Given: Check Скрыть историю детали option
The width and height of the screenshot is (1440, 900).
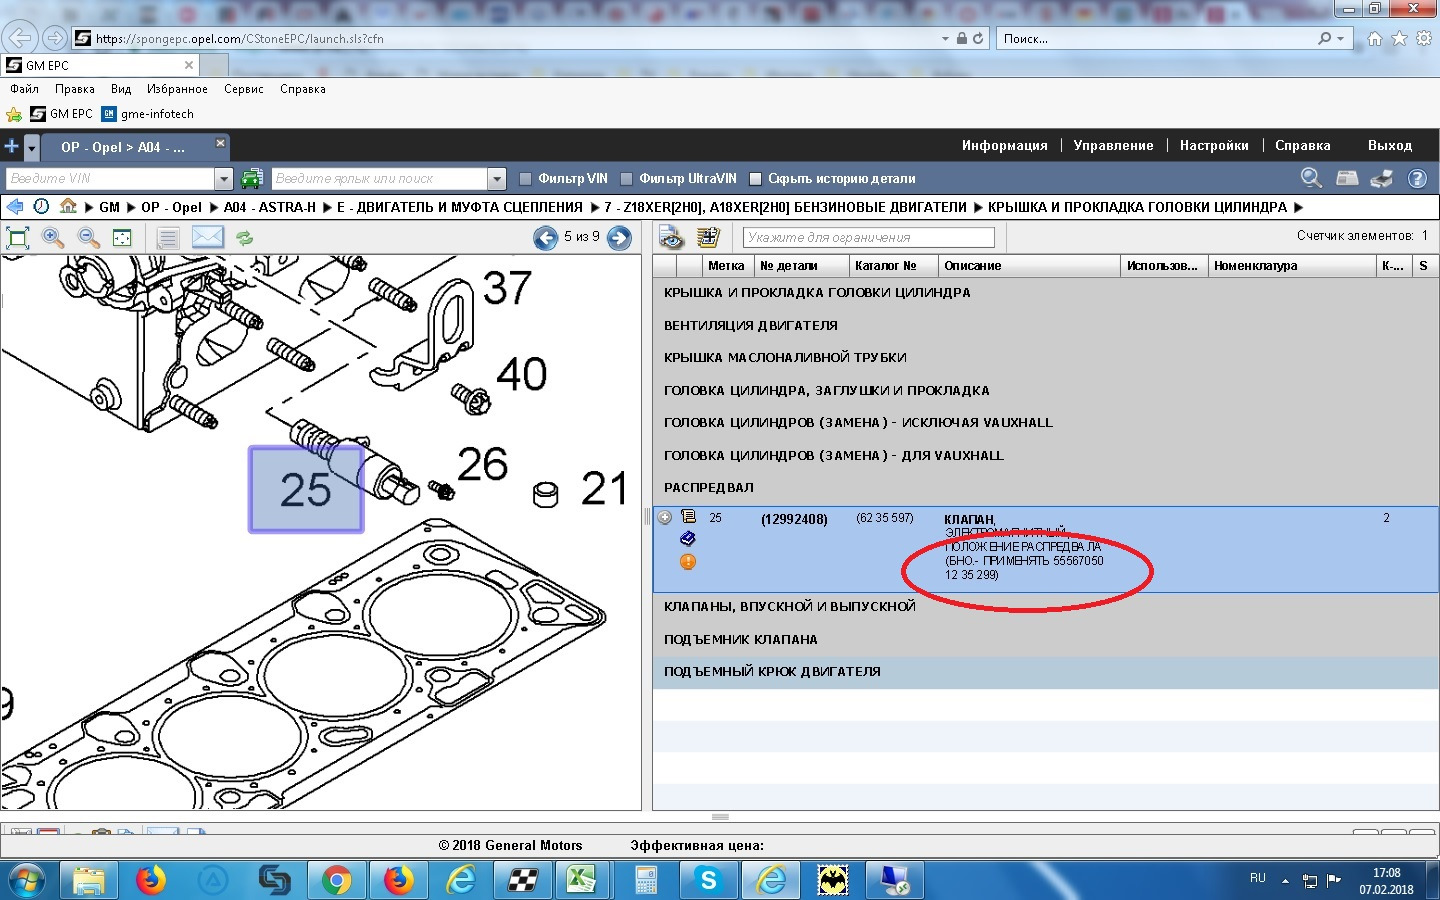Looking at the screenshot, I should point(756,179).
